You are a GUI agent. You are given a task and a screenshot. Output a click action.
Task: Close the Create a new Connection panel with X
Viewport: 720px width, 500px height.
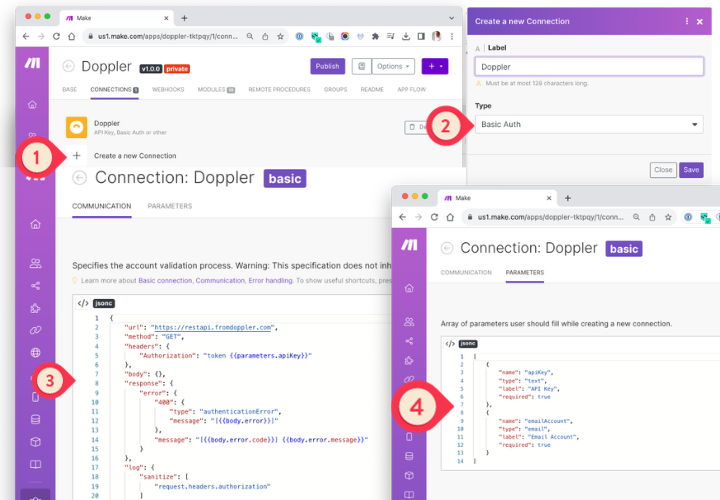(700, 21)
